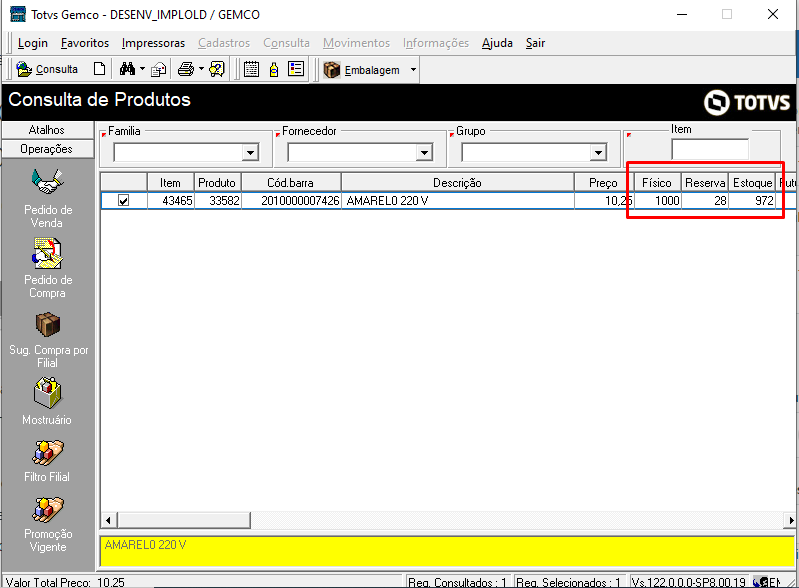This screenshot has width=799, height=588.
Task: Open the Favoritos menu
Action: pos(85,43)
